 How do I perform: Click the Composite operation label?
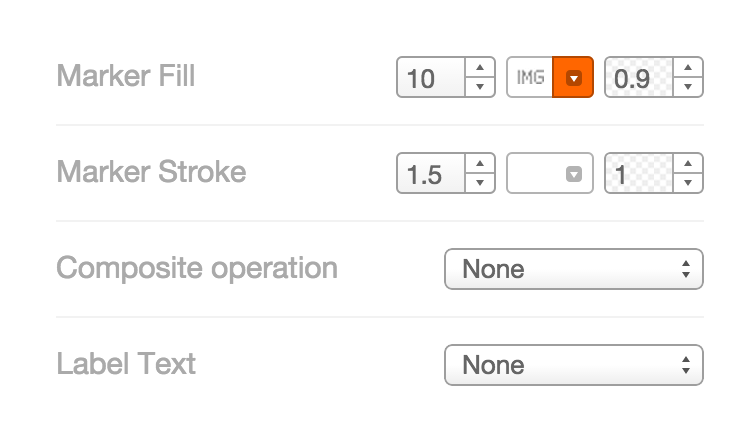(197, 269)
